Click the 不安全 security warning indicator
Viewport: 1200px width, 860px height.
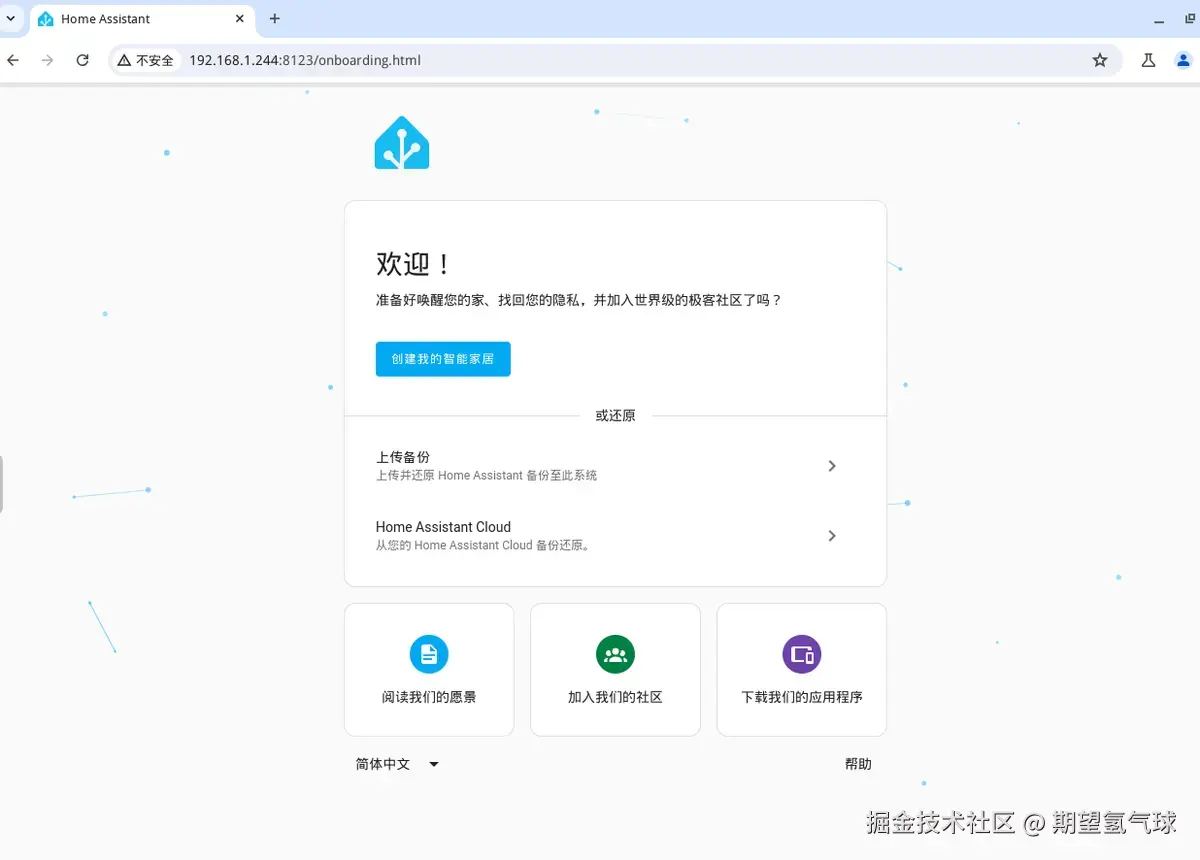[146, 60]
